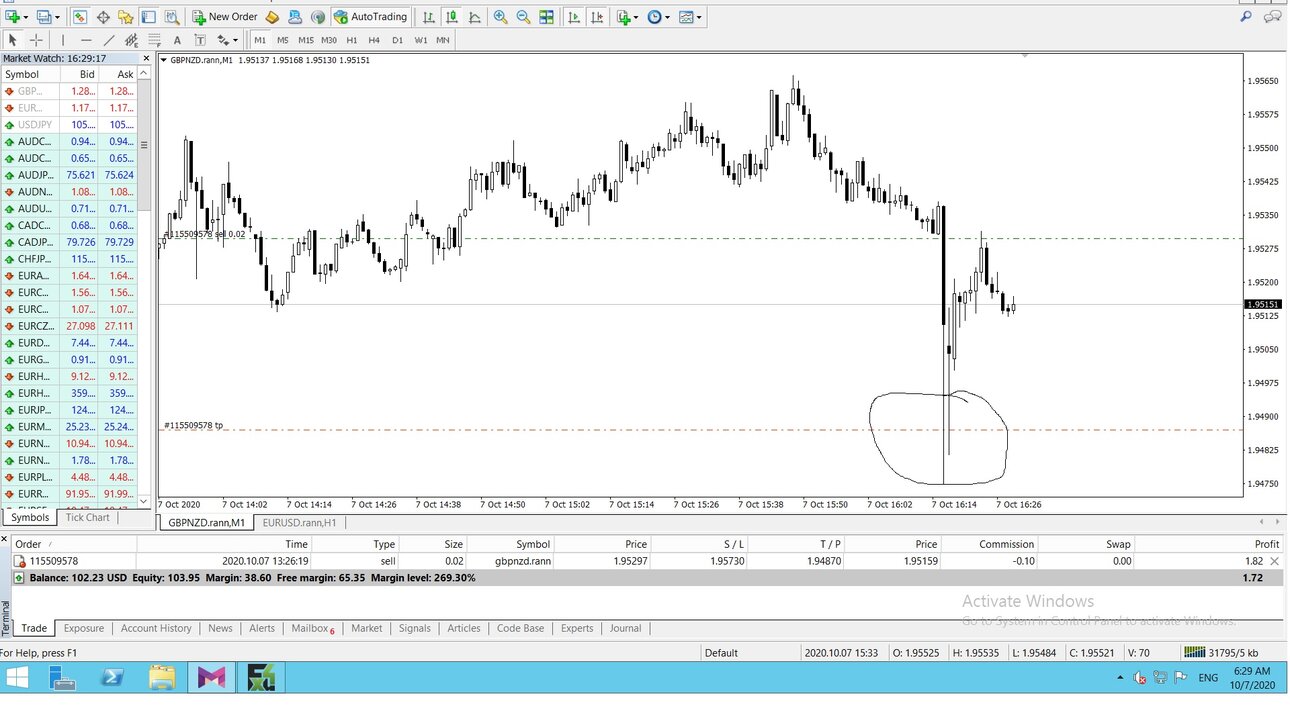Image resolution: width=1290 pixels, height=725 pixels.
Task: Toggle the Data Window crosshair icon
Action: pyautogui.click(x=103, y=17)
